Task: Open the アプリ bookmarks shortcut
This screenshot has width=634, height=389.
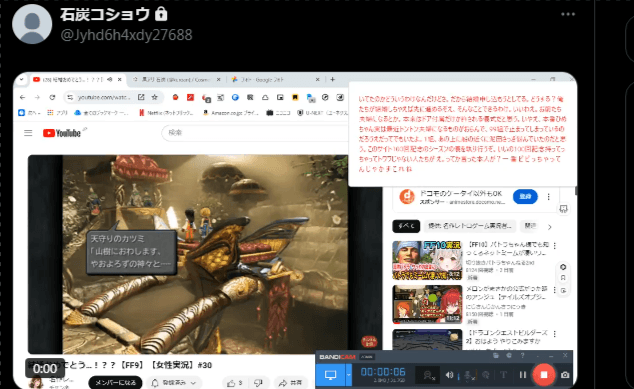Action: (x=57, y=113)
